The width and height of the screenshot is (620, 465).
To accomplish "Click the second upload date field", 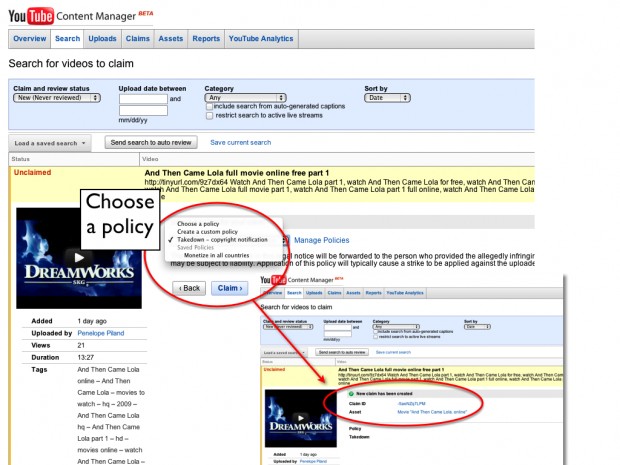I will [x=143, y=110].
